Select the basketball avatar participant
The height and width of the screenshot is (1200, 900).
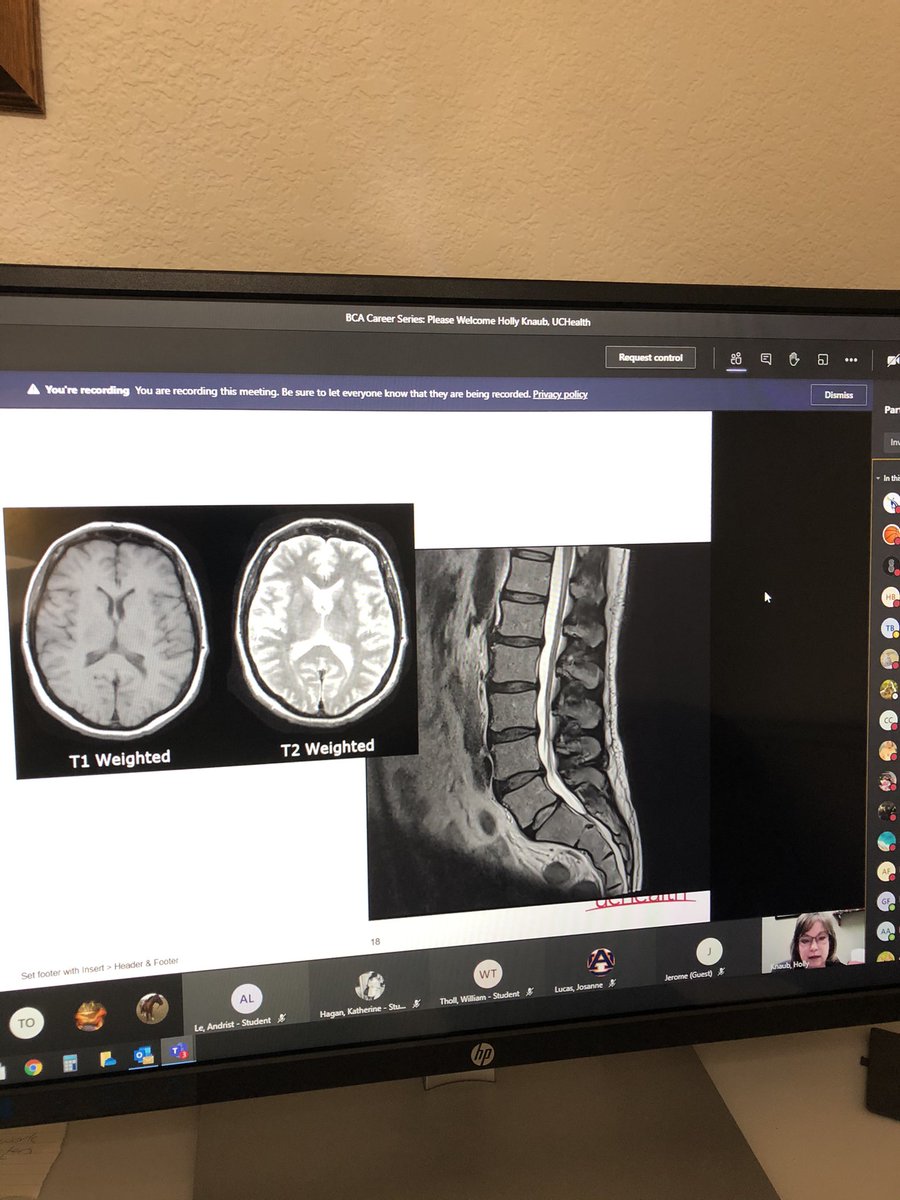[x=890, y=535]
